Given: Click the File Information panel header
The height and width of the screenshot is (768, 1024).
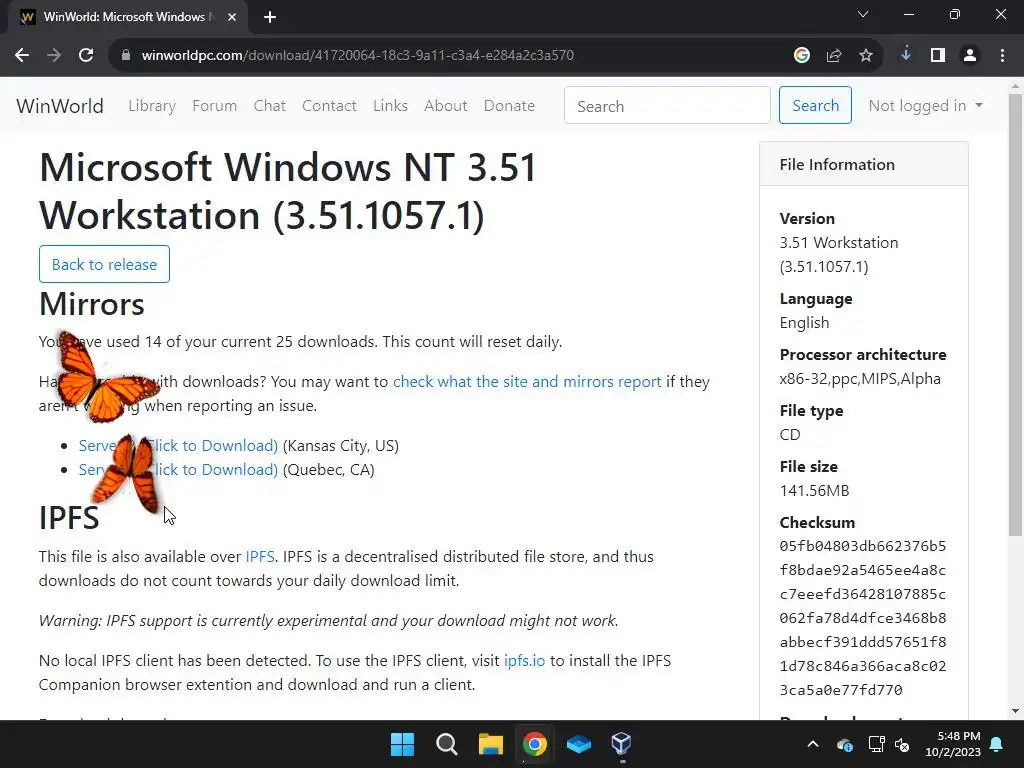Looking at the screenshot, I should point(863,165).
